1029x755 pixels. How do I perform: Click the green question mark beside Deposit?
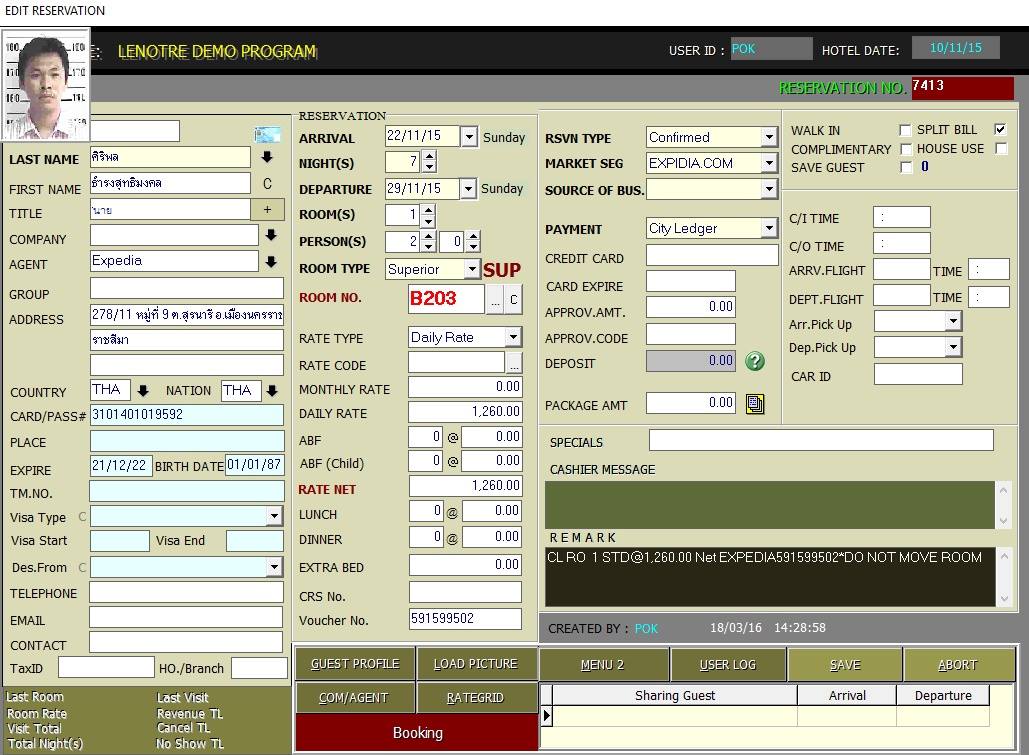tap(755, 361)
